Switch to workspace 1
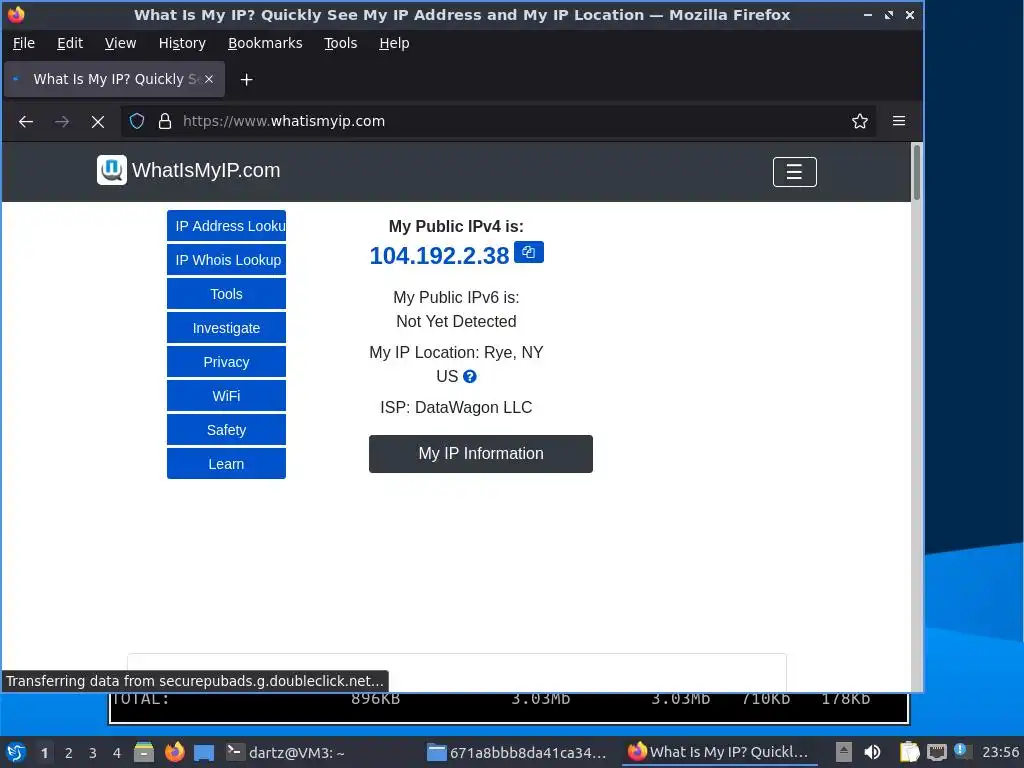 (x=44, y=753)
